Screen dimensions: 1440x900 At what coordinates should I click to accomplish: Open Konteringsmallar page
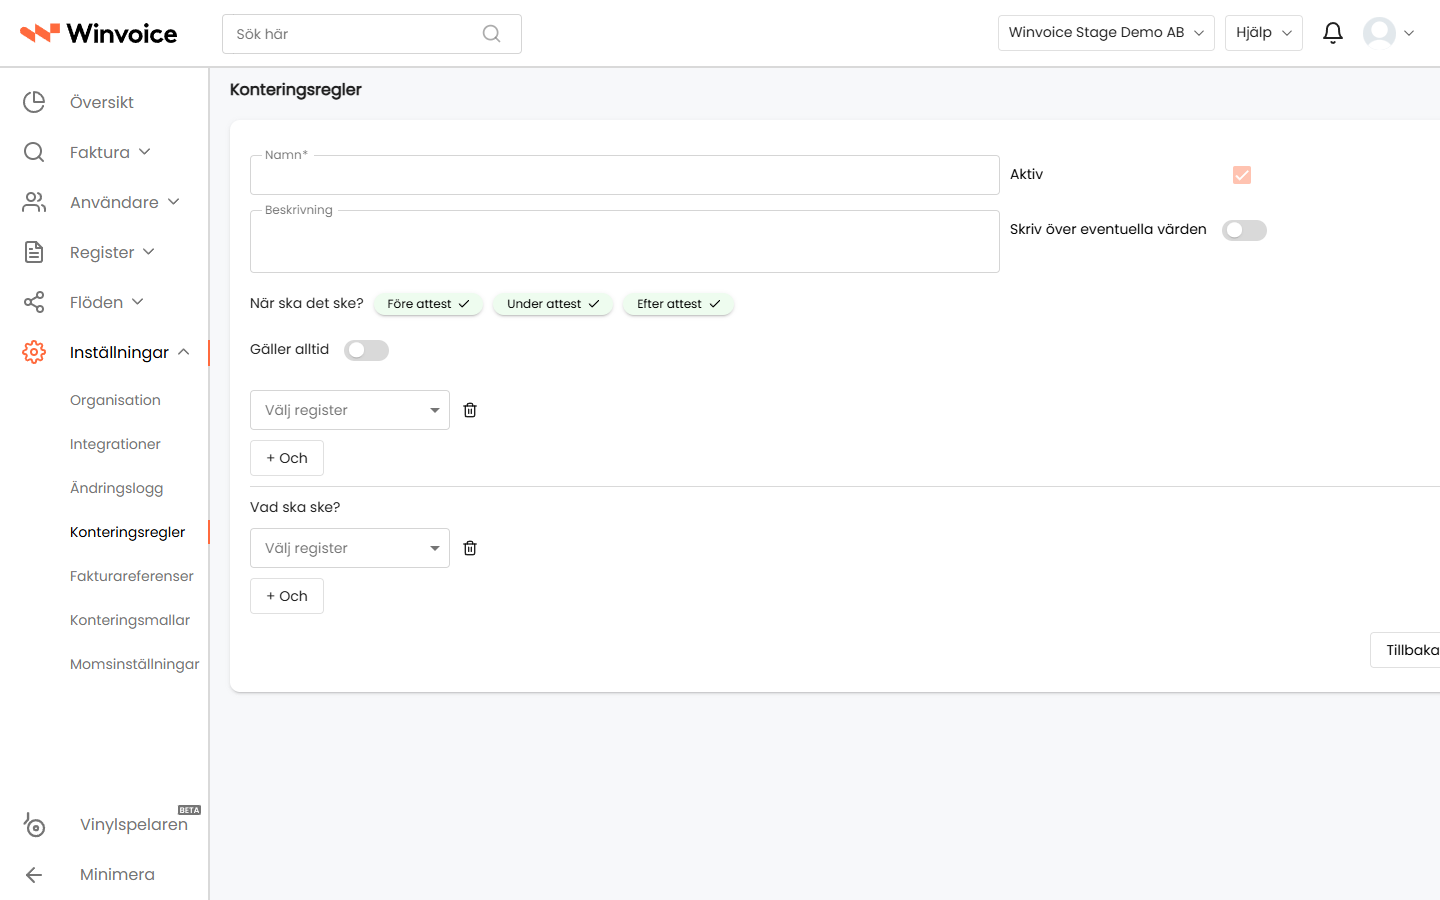tap(130, 620)
